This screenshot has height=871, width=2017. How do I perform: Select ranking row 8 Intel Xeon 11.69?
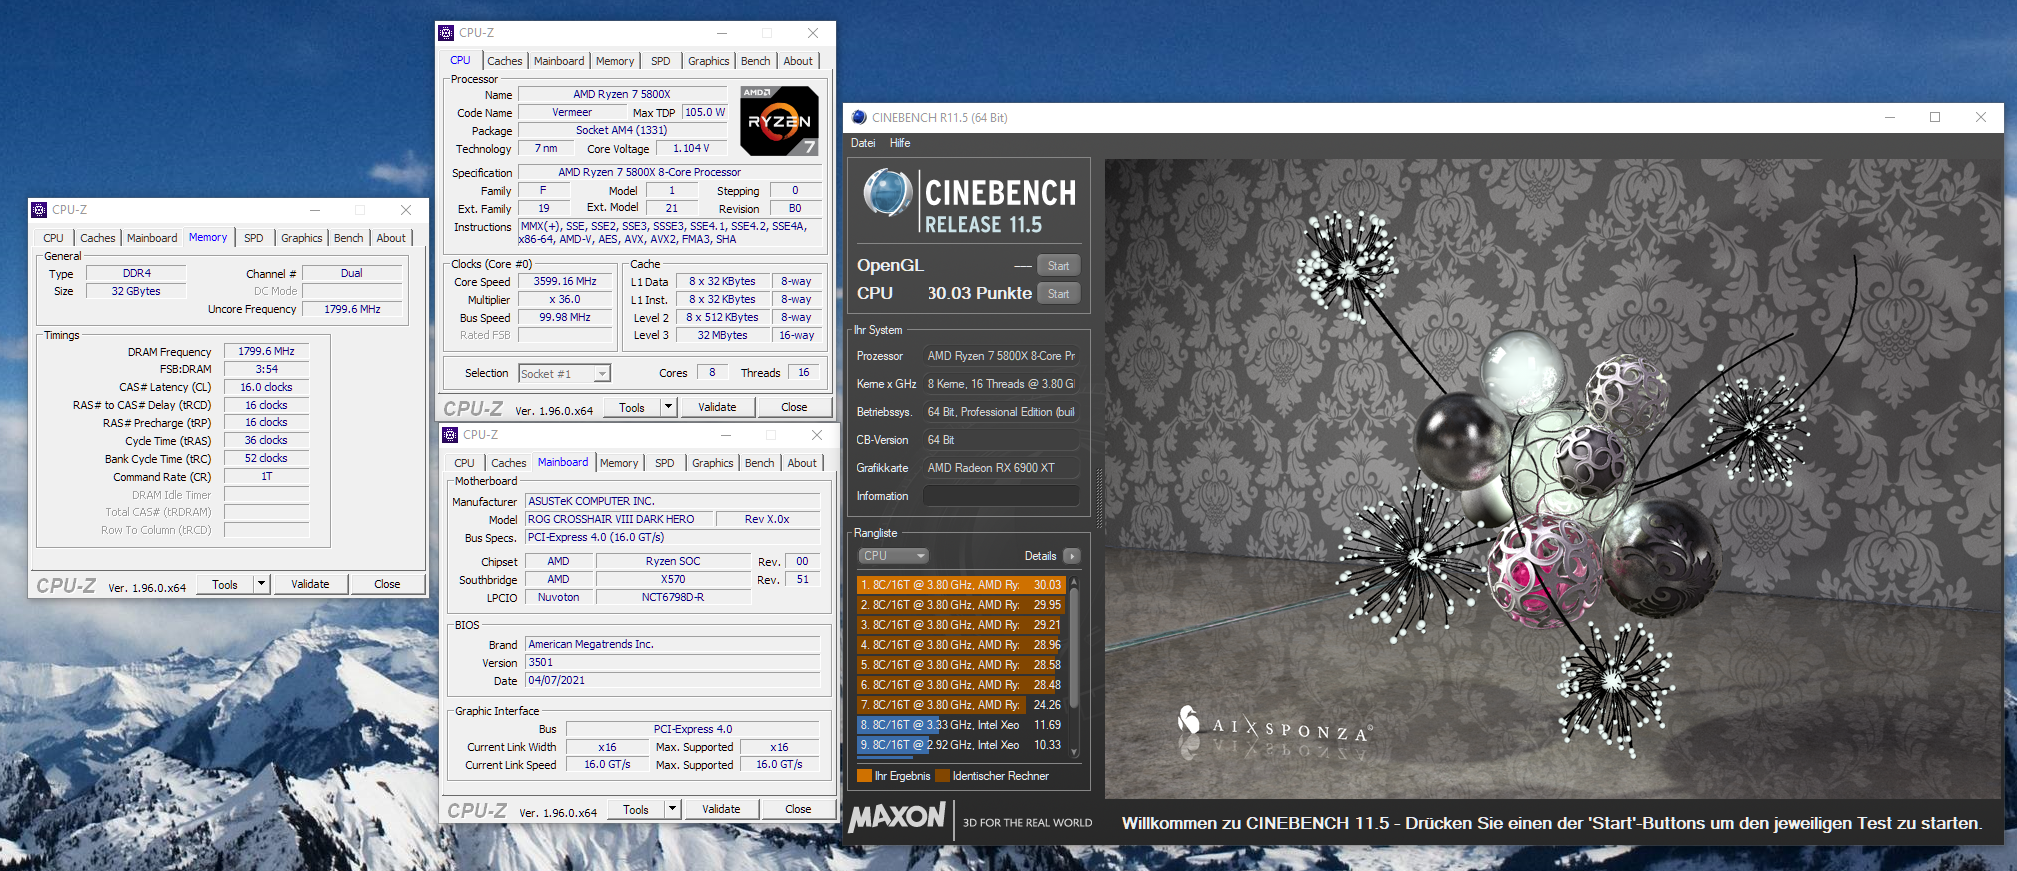point(961,725)
